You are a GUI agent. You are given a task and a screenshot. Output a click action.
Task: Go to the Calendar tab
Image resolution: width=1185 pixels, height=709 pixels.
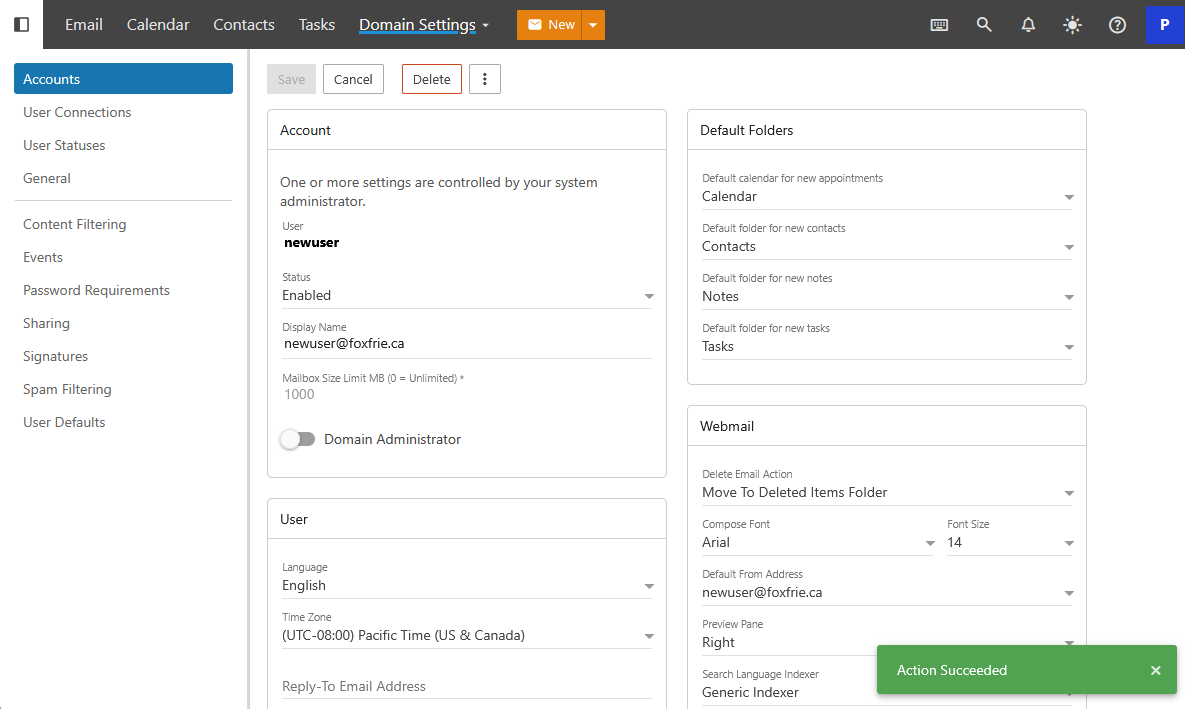pyautogui.click(x=158, y=25)
